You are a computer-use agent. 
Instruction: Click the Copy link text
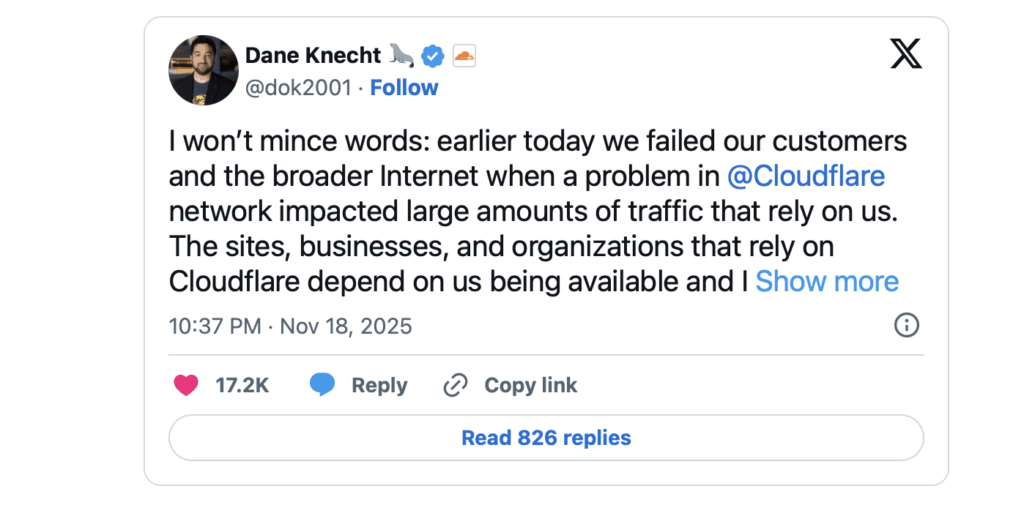coord(530,385)
